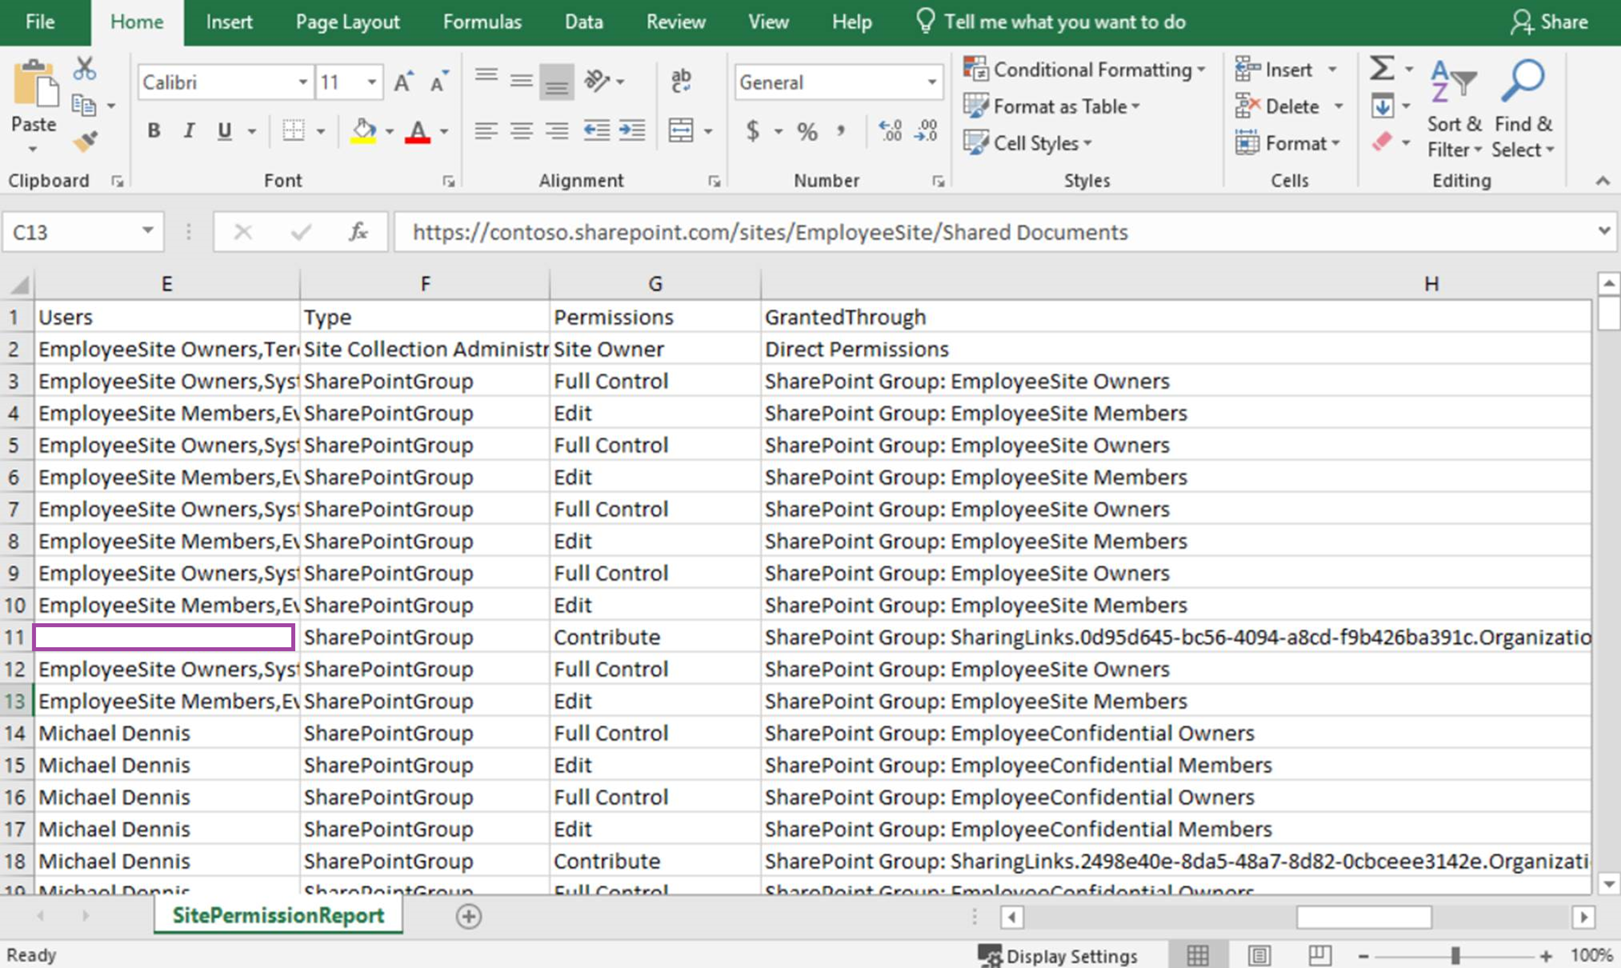The width and height of the screenshot is (1621, 968).
Task: Click Merge & Center icon
Action: (x=682, y=131)
